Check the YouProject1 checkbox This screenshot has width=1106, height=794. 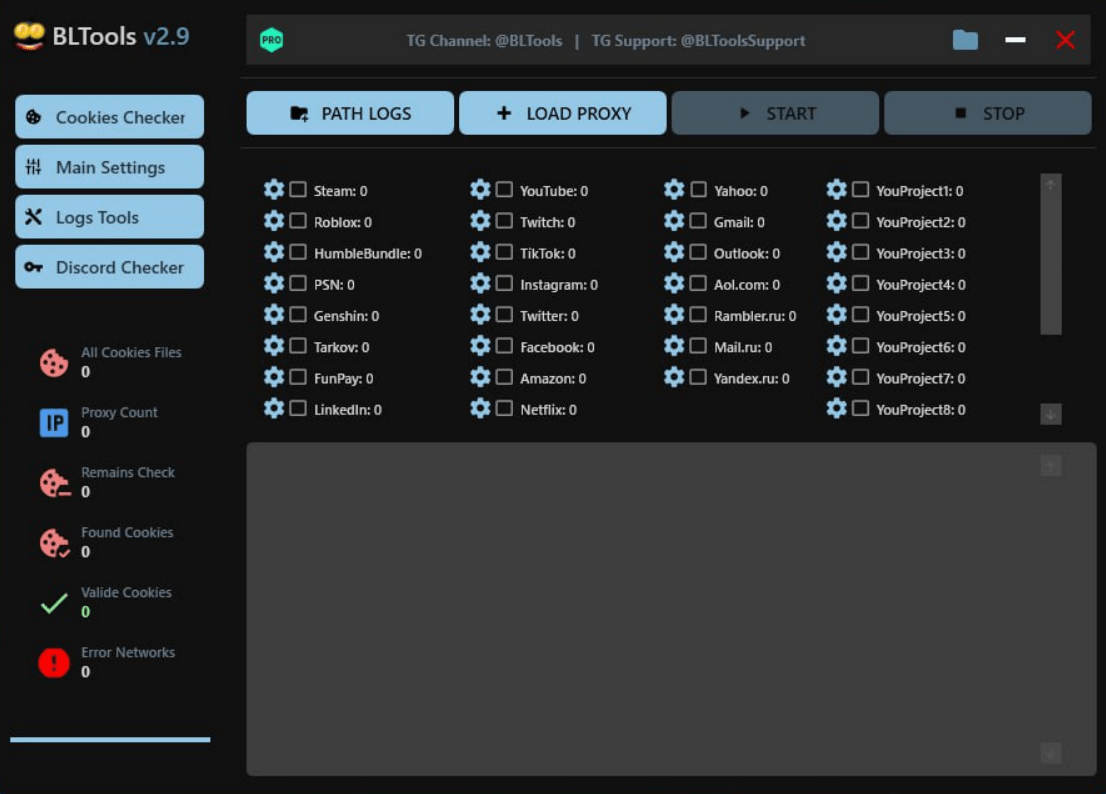[x=860, y=190]
